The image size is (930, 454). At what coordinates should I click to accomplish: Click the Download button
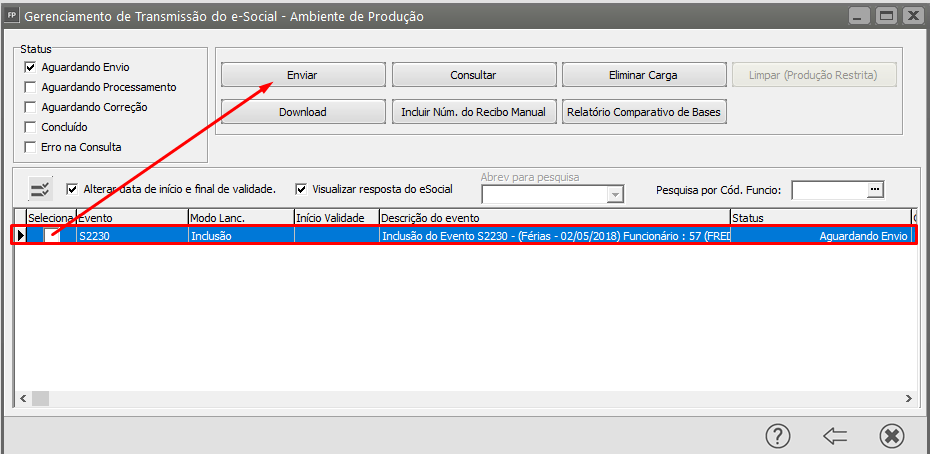click(302, 112)
